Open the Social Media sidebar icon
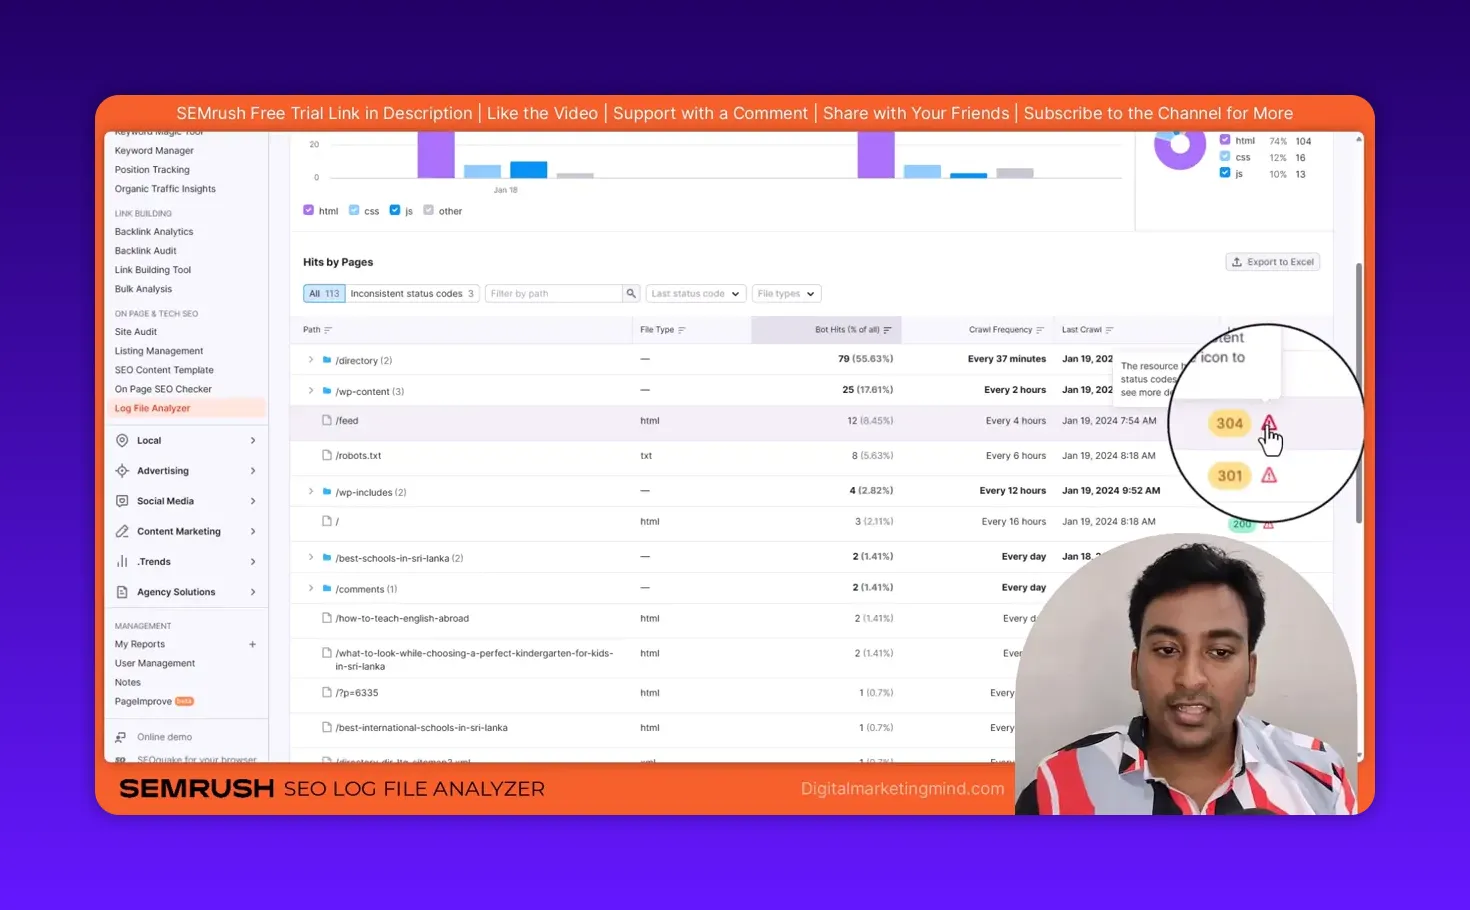Viewport: 1470px width, 910px height. tap(122, 500)
